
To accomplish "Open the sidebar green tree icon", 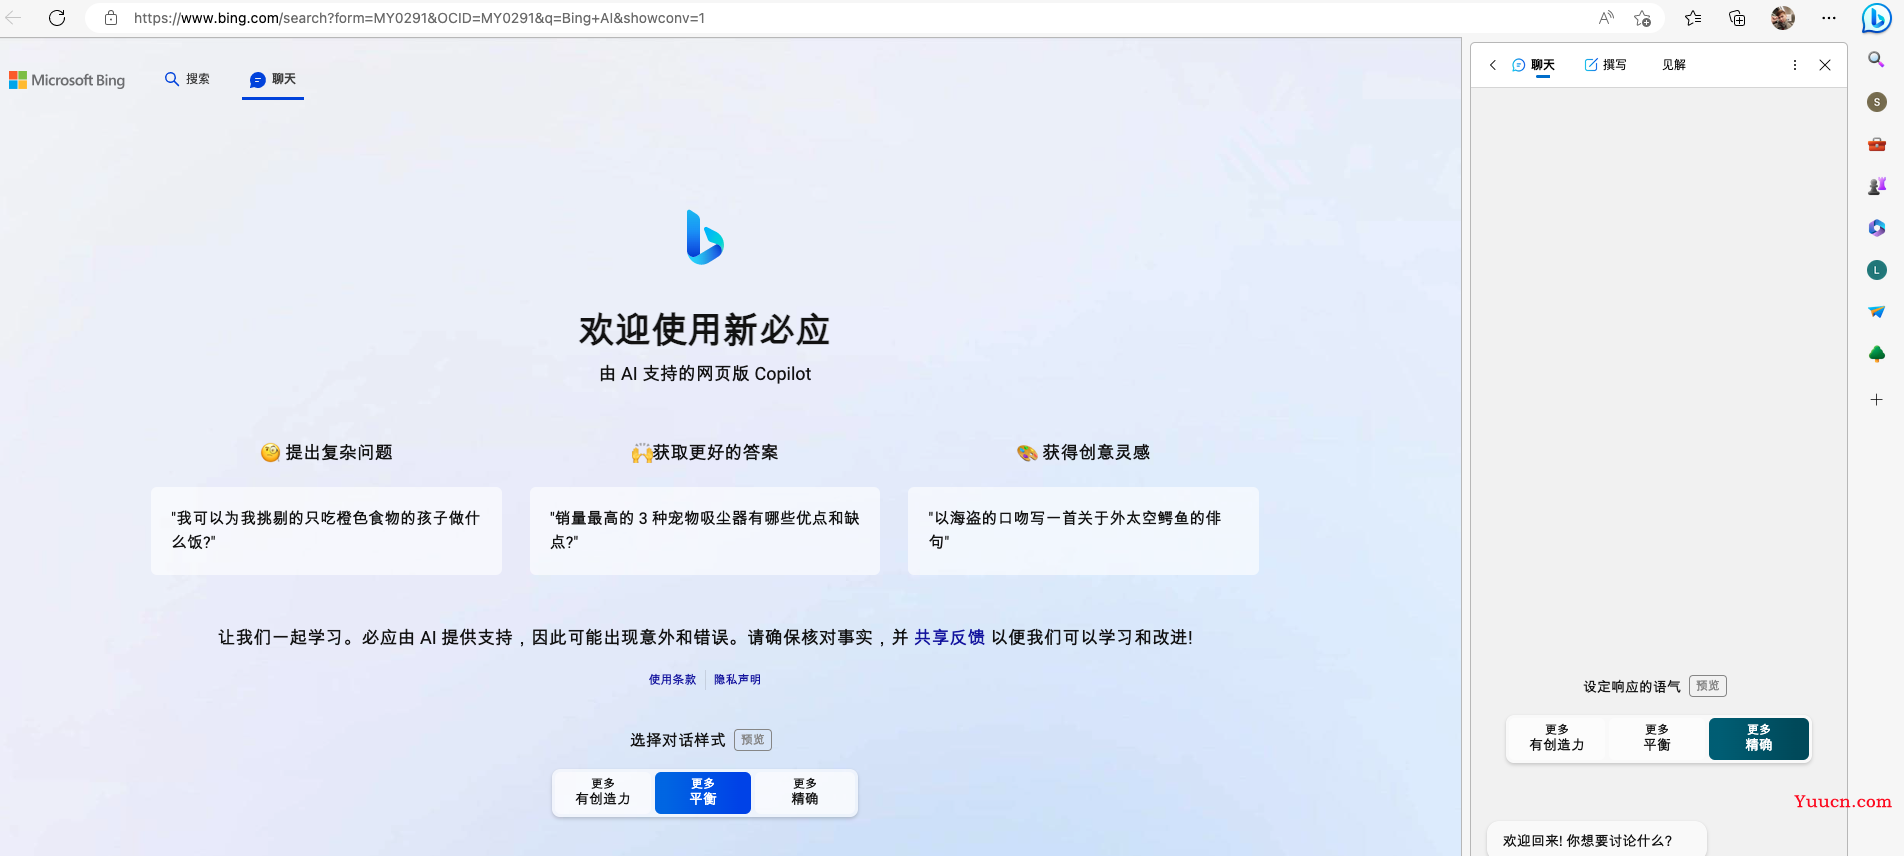I will click(1877, 354).
